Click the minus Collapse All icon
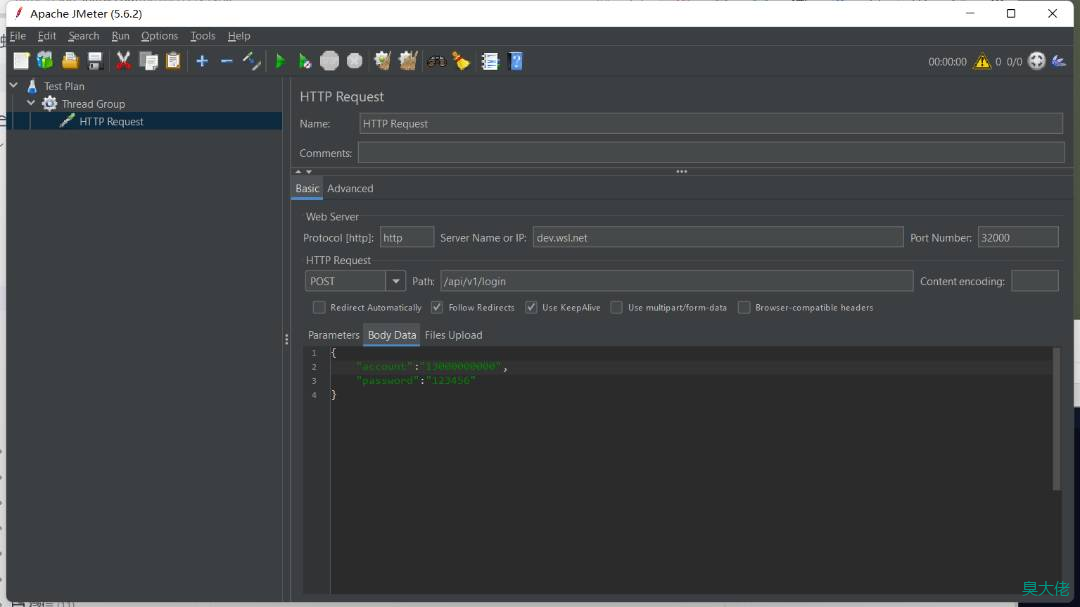The image size is (1080, 607). click(227, 61)
